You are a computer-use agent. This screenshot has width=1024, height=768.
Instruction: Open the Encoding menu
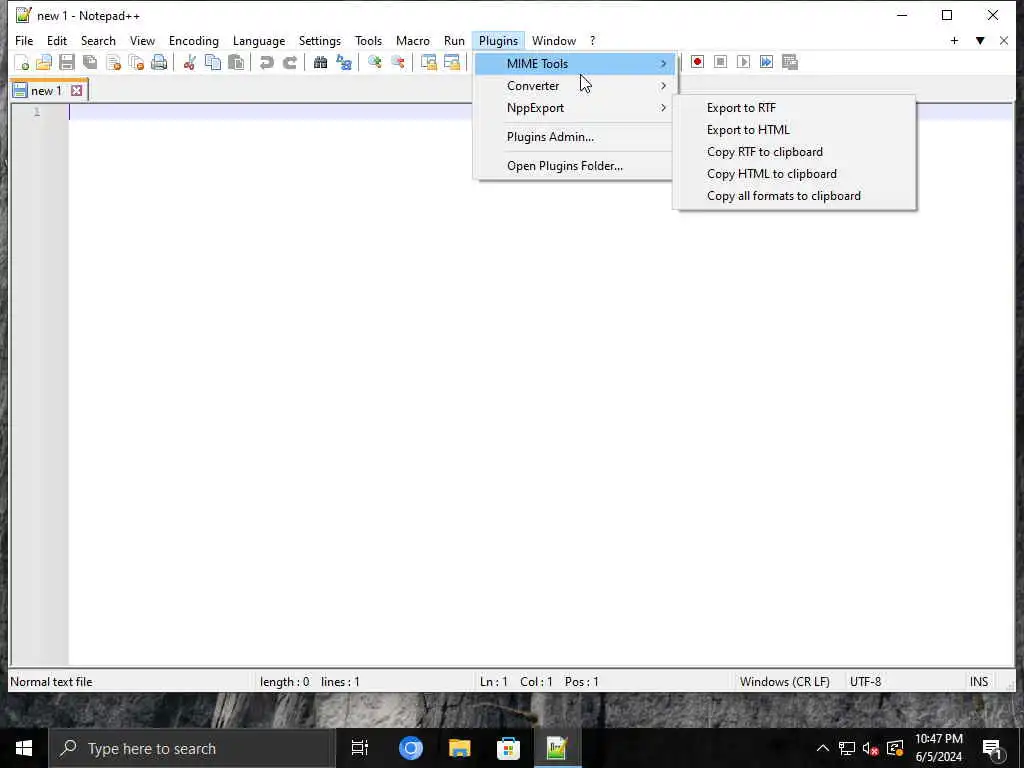click(x=194, y=40)
